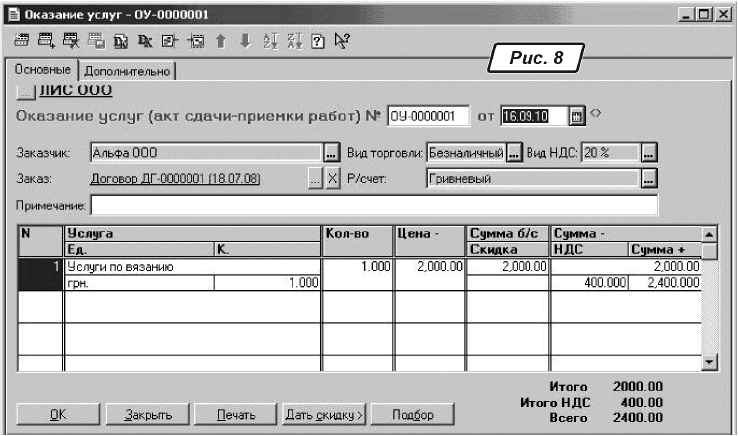Click the Дать скидку button
Screen dimensions: 738x436
323,414
